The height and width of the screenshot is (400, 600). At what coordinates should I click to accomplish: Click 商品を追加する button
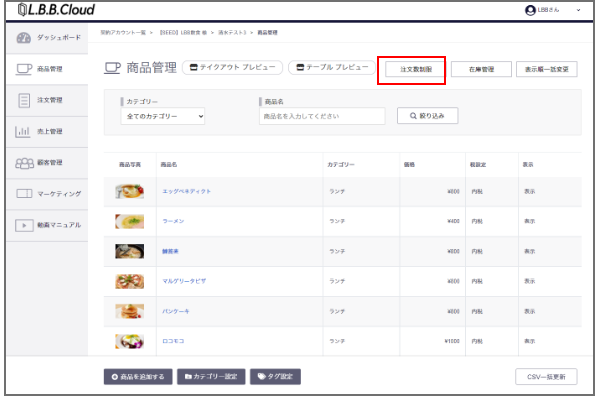pos(136,377)
